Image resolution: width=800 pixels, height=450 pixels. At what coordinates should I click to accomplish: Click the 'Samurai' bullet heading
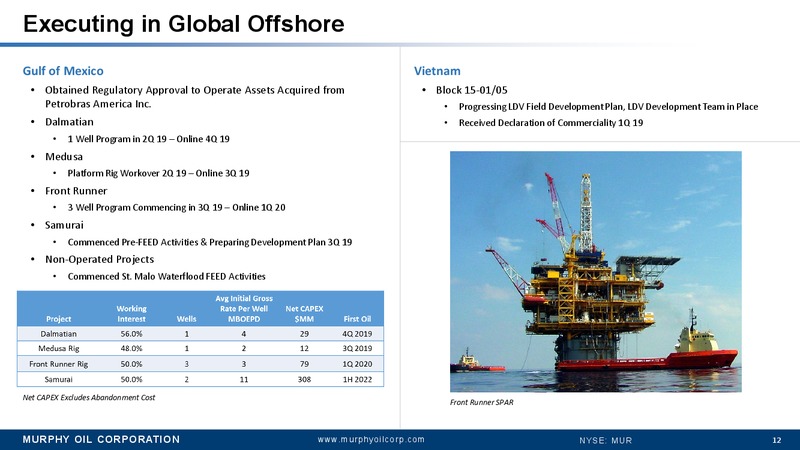(x=64, y=225)
